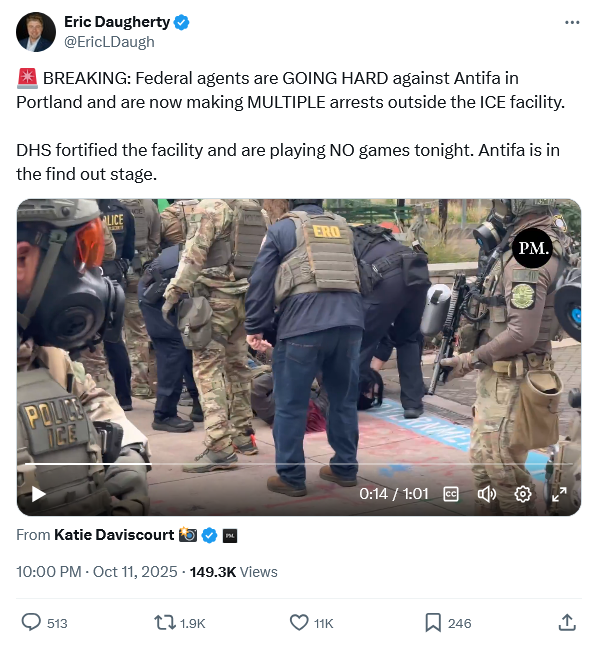This screenshot has height=653, width=598.
Task: Open Eric Daugherty's profile picture
Action: click(36, 32)
